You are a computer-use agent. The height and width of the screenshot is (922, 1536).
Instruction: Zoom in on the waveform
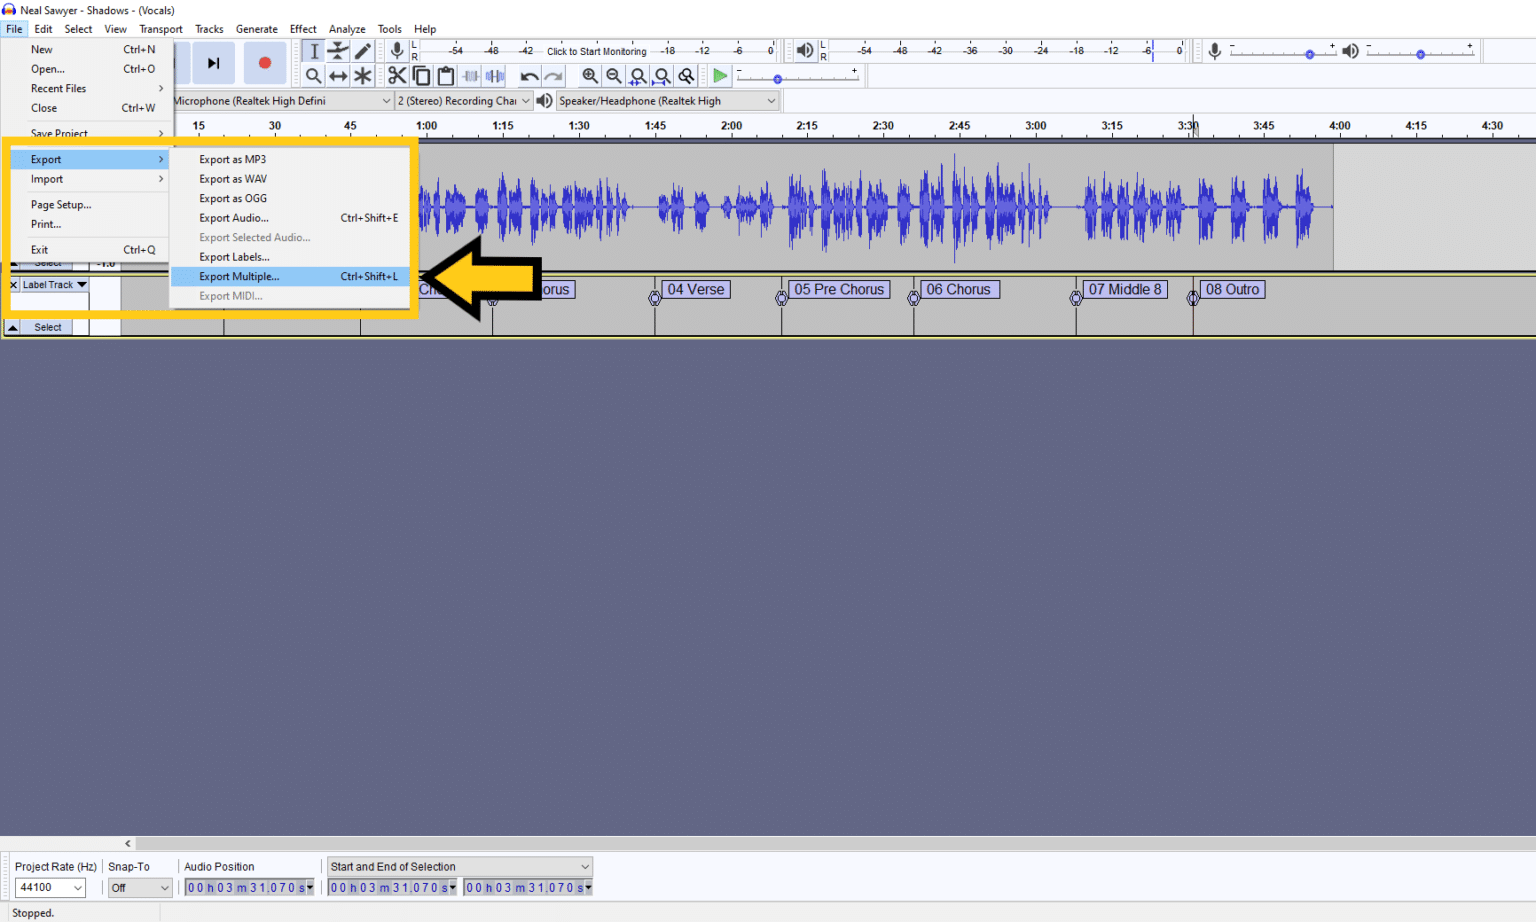point(590,75)
